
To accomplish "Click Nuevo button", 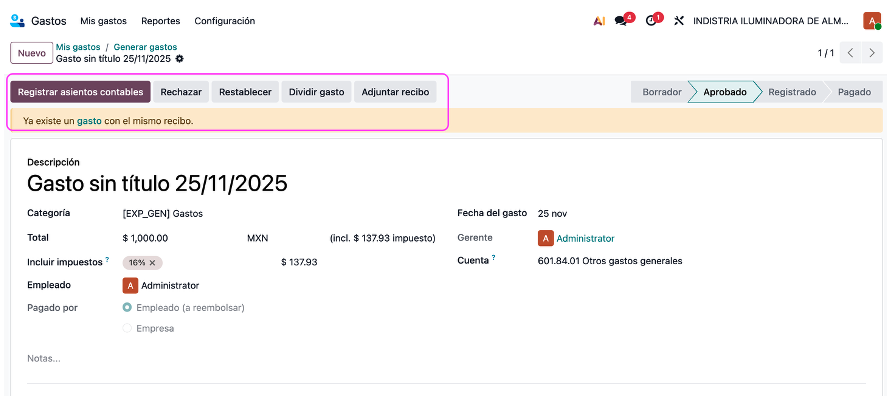I will click(32, 53).
